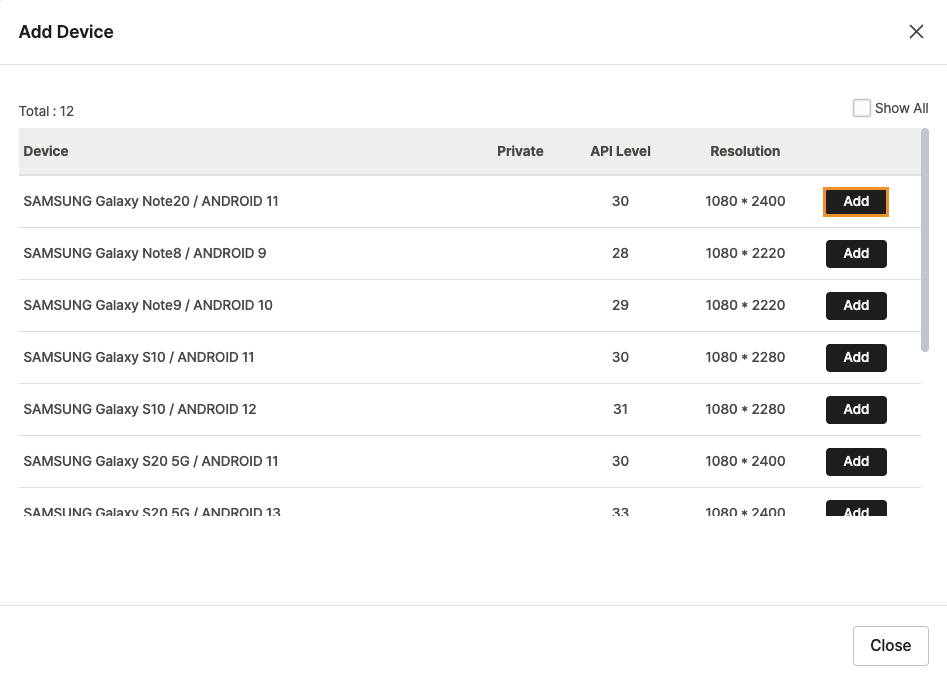Click the Resolution column header
The width and height of the screenshot is (947, 684).
(745, 152)
